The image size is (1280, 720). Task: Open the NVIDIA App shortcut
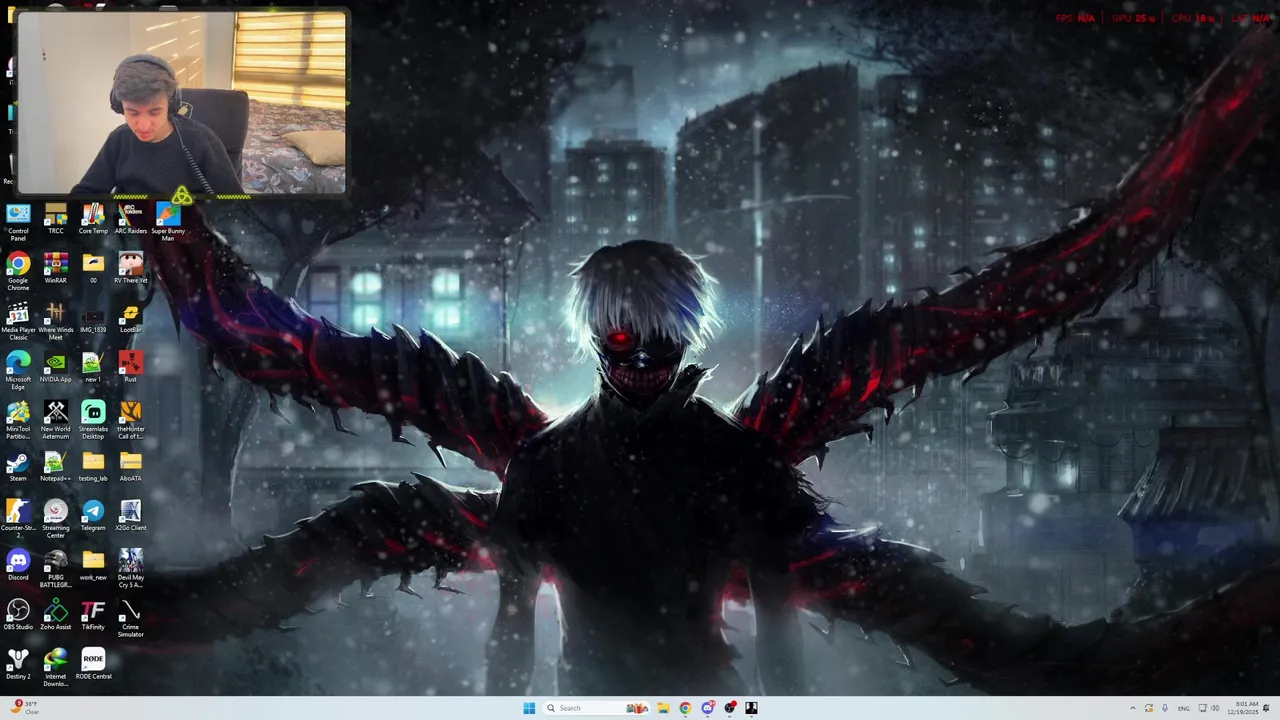[56, 367]
